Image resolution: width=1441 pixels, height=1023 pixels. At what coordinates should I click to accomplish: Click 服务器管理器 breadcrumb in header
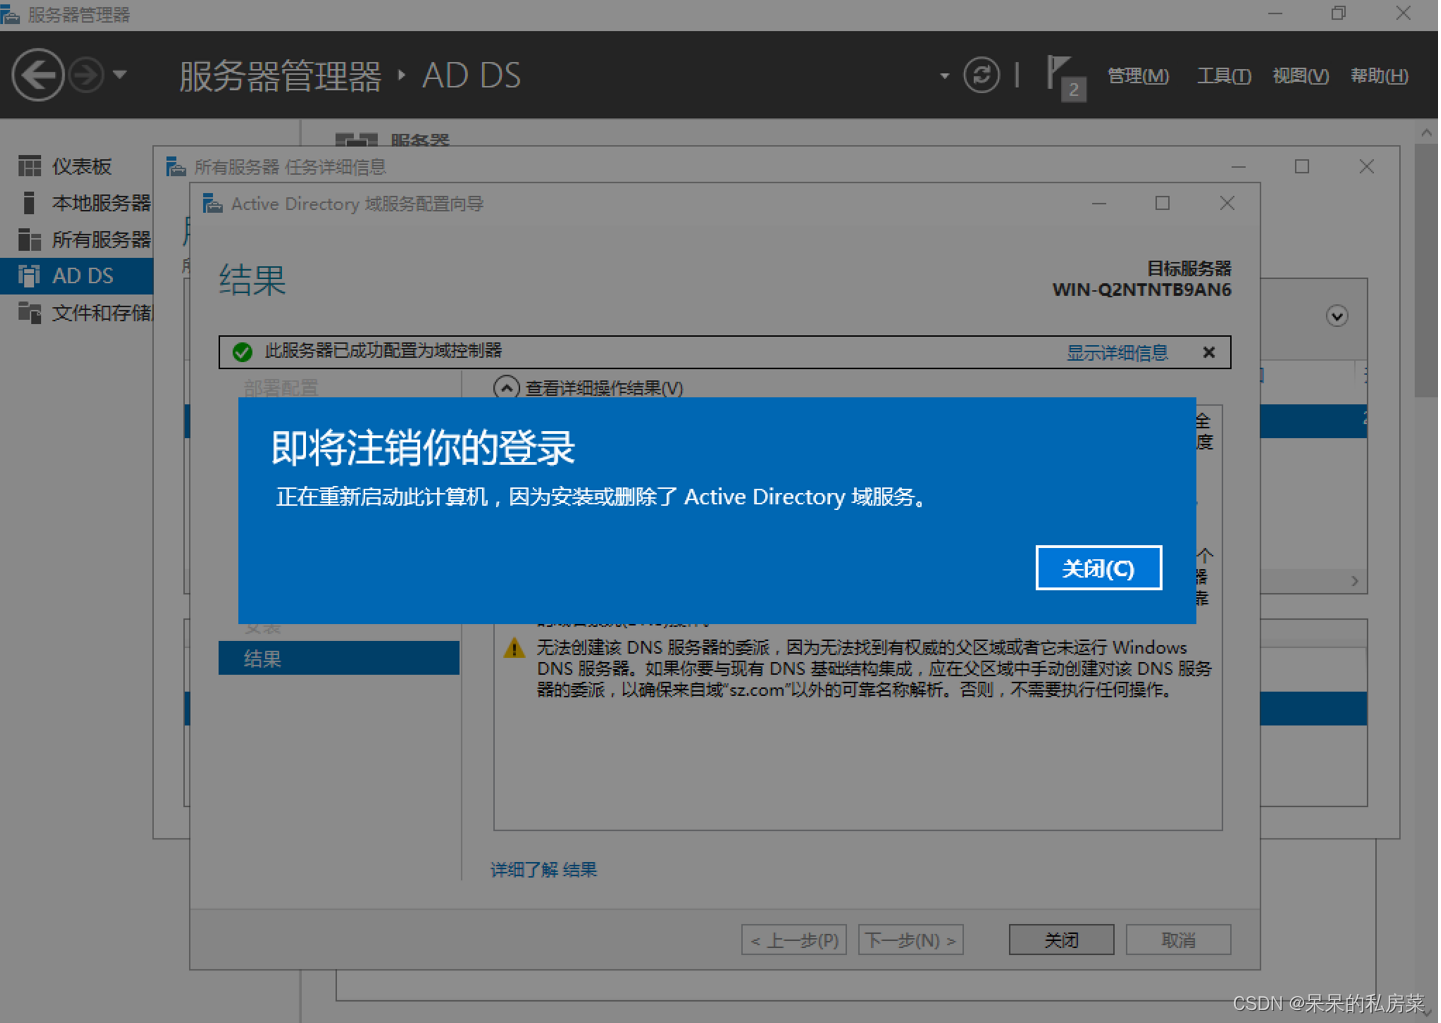pyautogui.click(x=281, y=76)
